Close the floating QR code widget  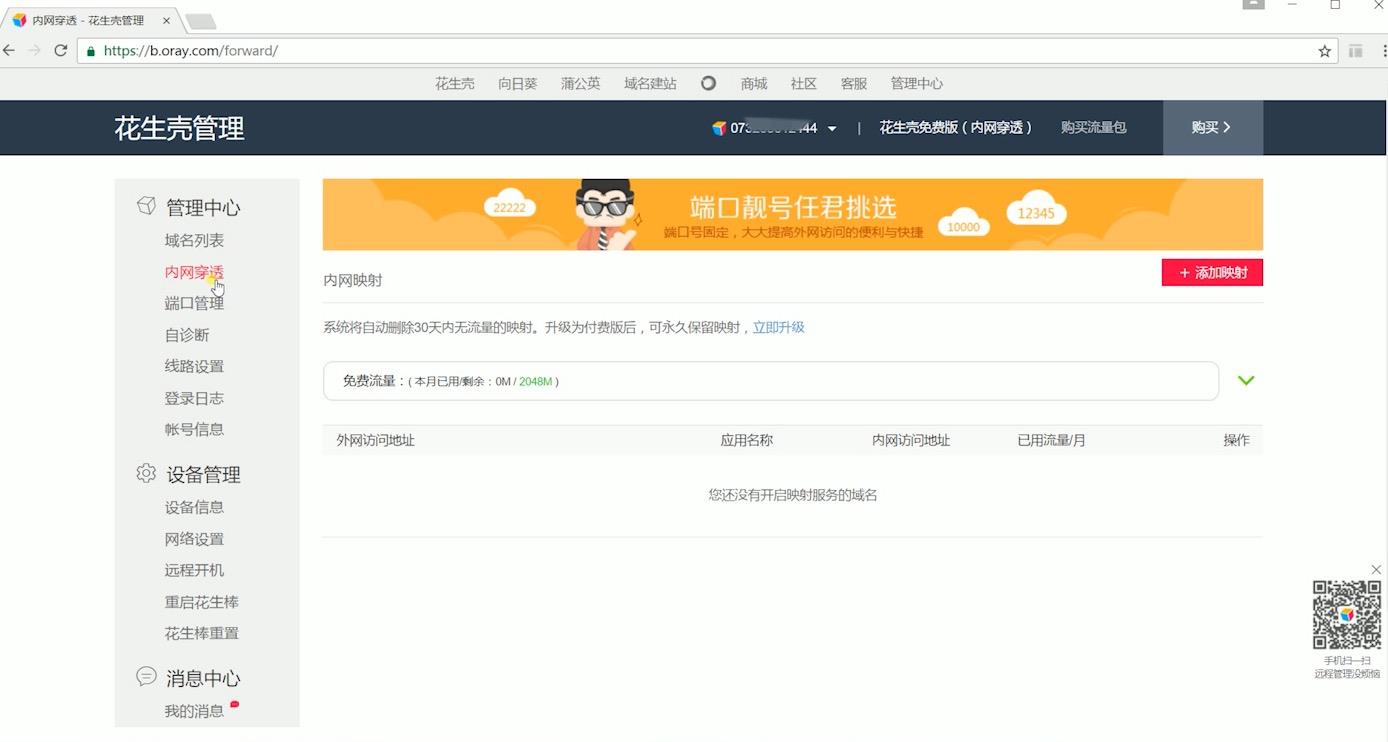(x=1376, y=570)
